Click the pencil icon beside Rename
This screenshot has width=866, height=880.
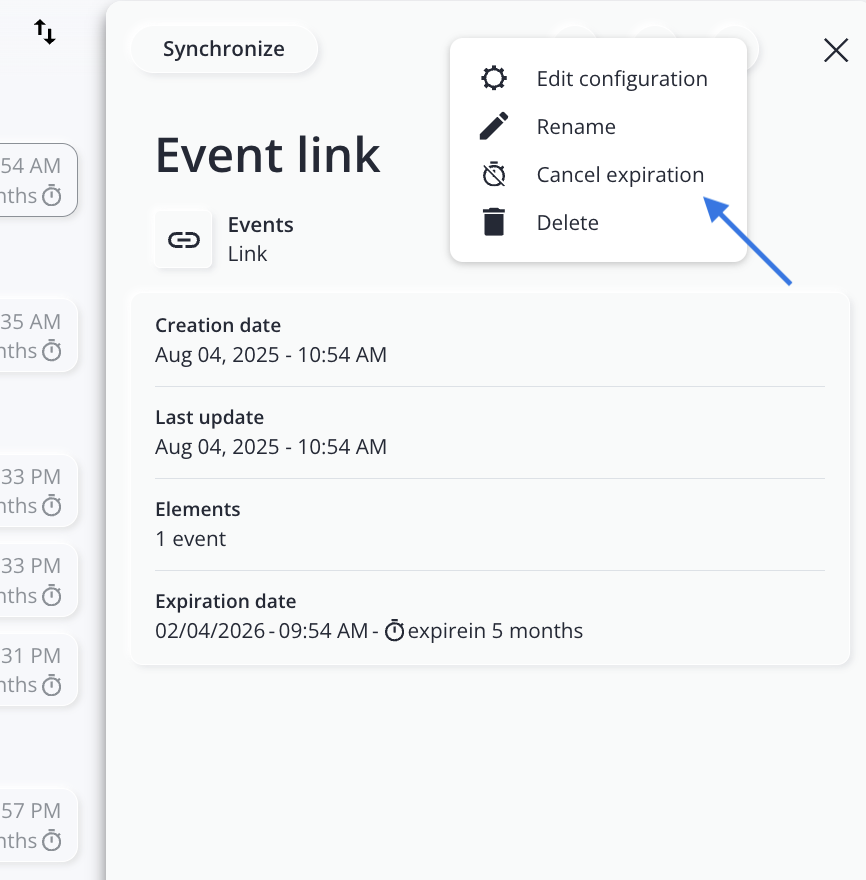(x=493, y=127)
